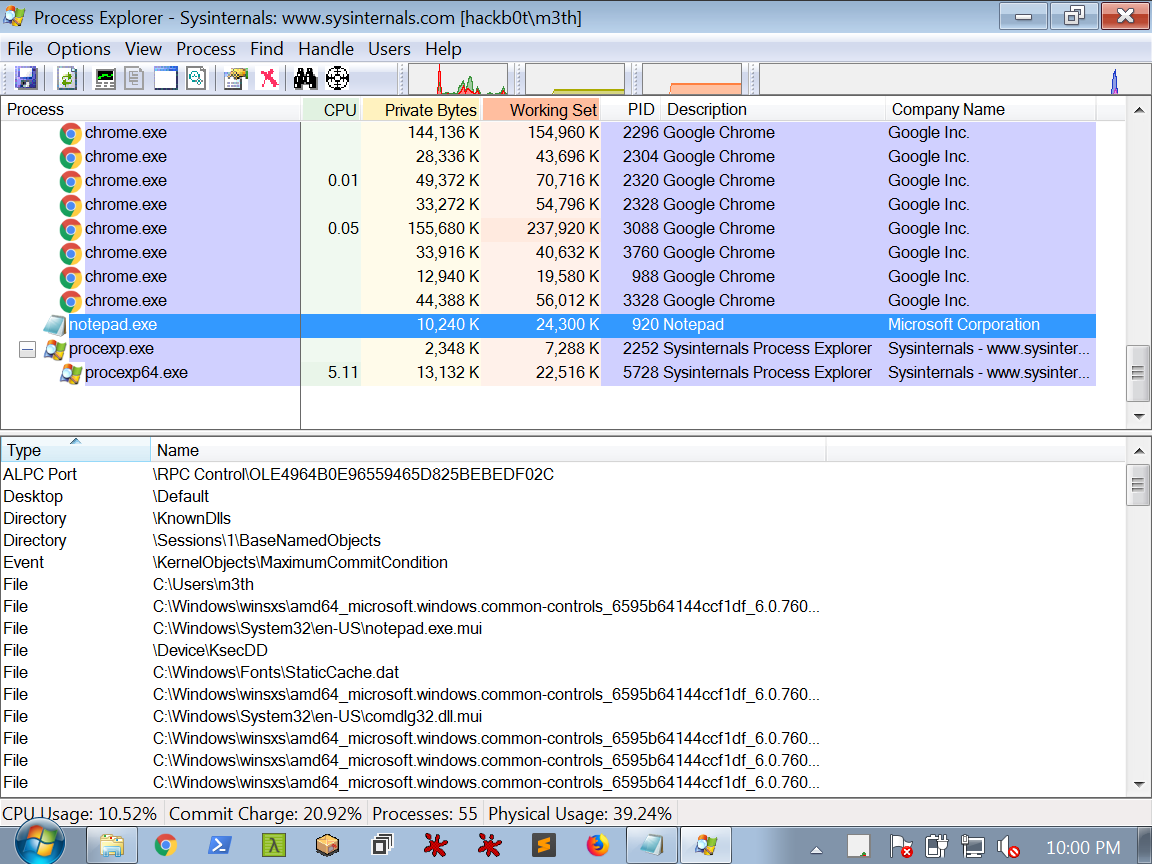Select the notepad.exe process row

[x=548, y=325]
